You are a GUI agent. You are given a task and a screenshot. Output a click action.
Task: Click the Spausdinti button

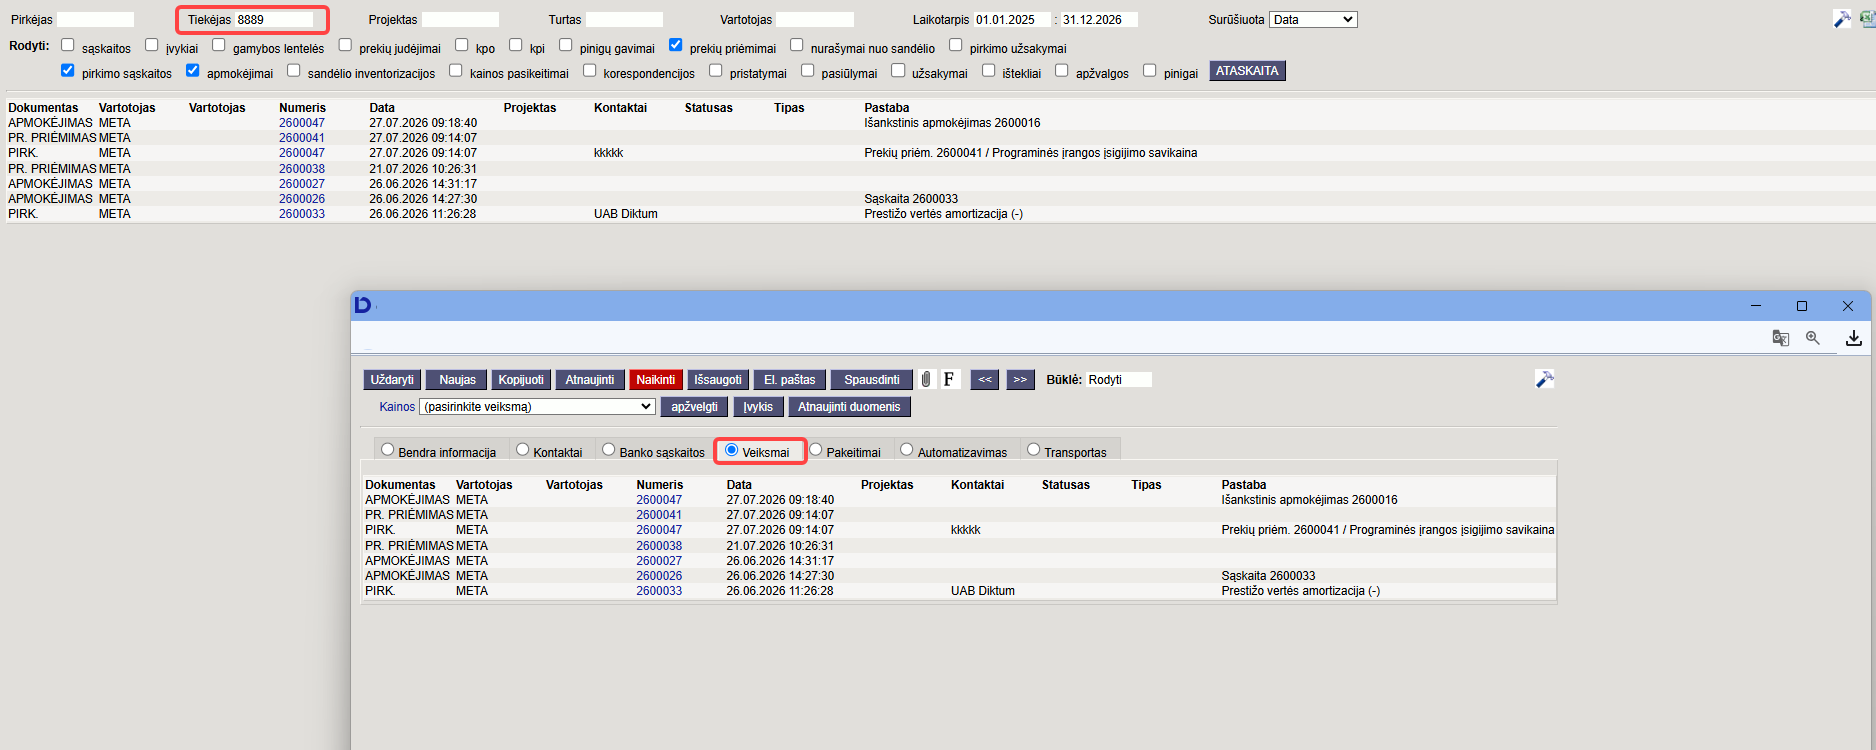click(x=872, y=380)
